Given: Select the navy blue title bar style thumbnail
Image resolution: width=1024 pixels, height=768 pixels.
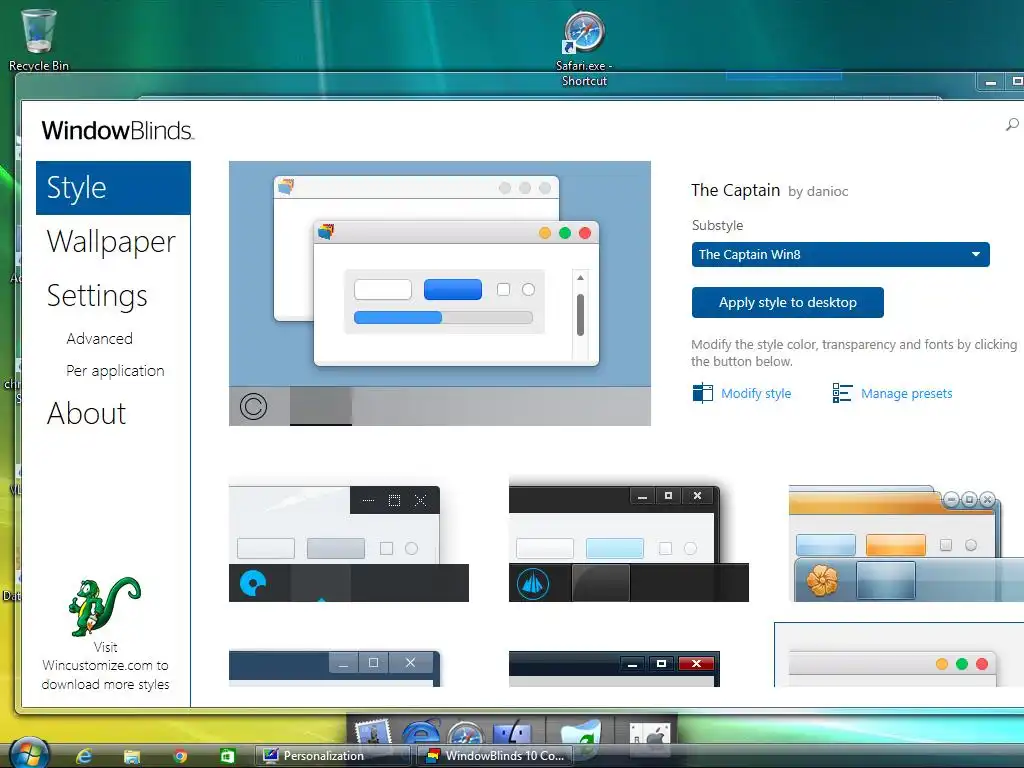Looking at the screenshot, I should coord(335,668).
